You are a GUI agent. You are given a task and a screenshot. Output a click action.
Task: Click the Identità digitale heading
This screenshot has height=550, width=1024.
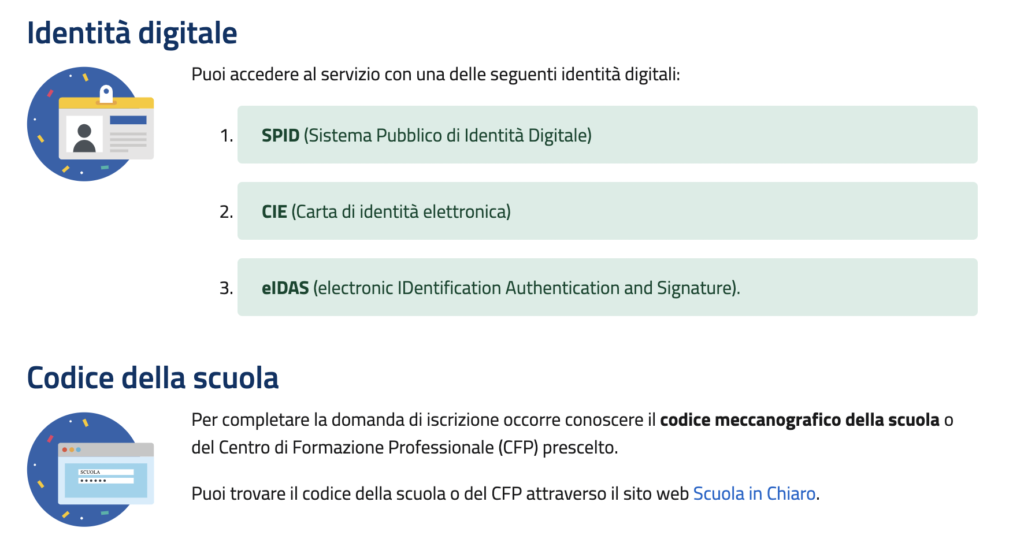pyautogui.click(x=132, y=33)
